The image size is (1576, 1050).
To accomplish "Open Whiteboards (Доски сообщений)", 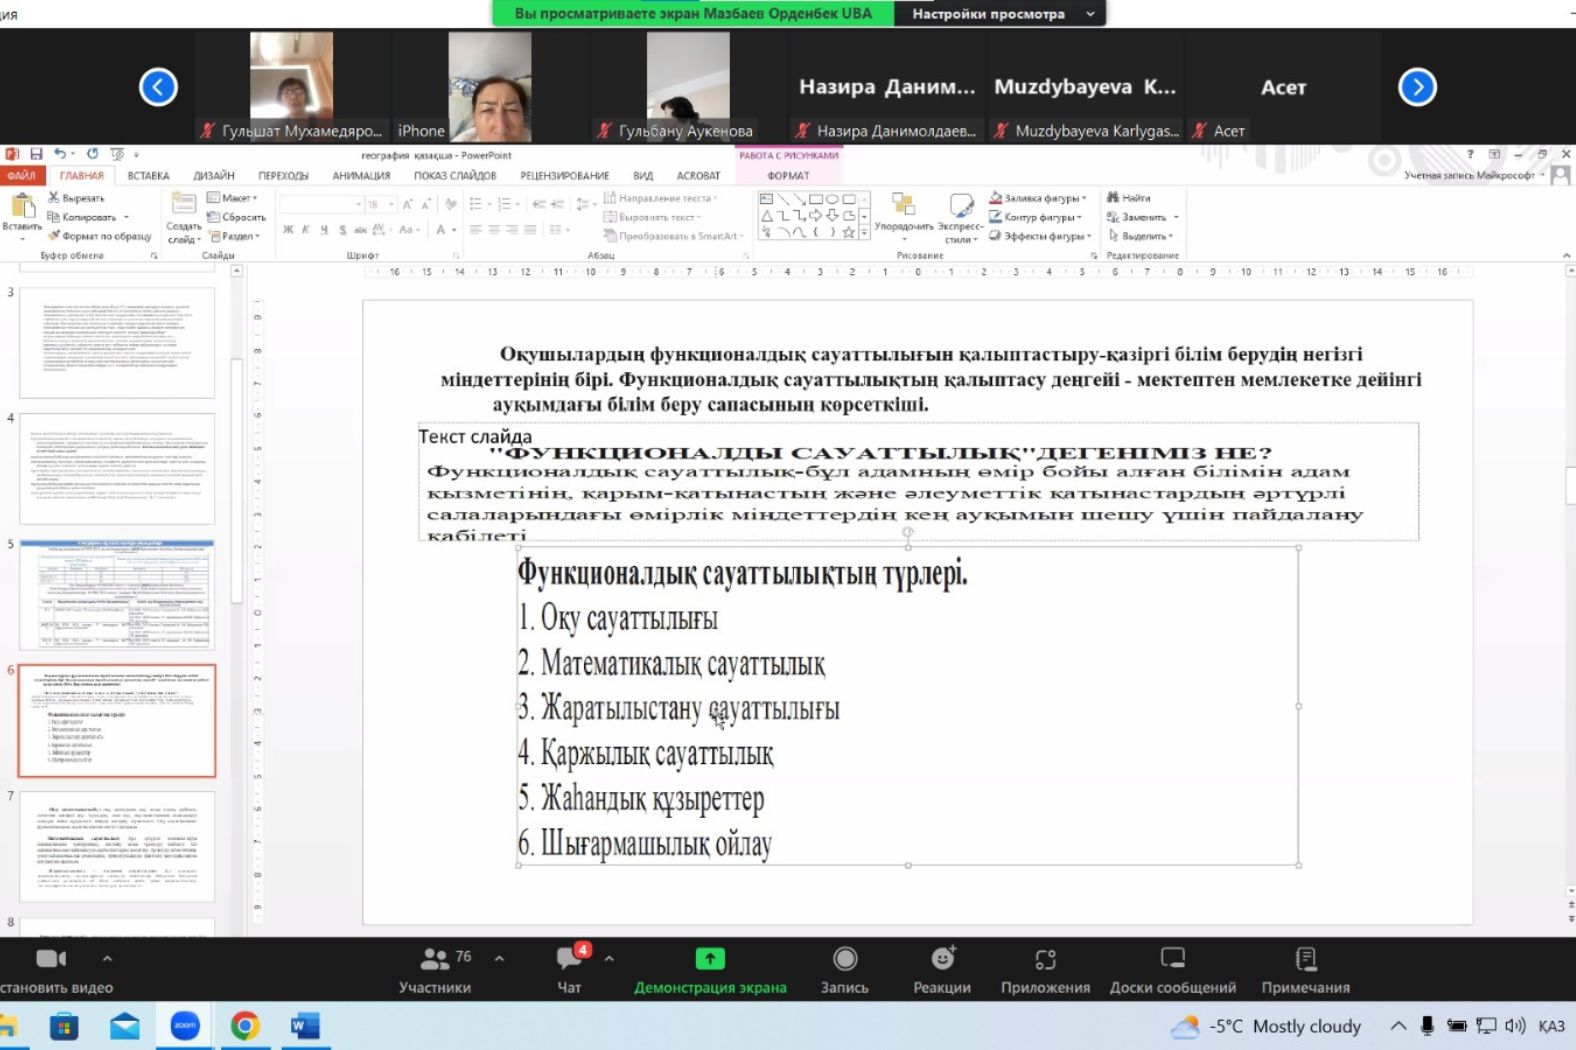I will click(1172, 960).
